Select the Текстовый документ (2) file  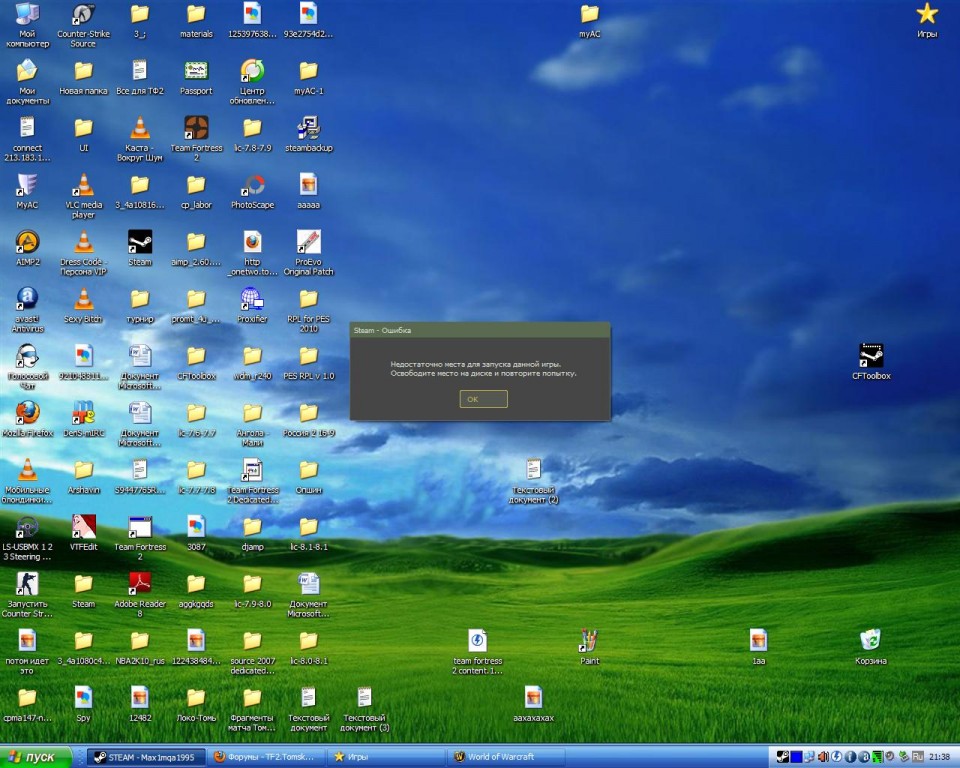point(533,481)
